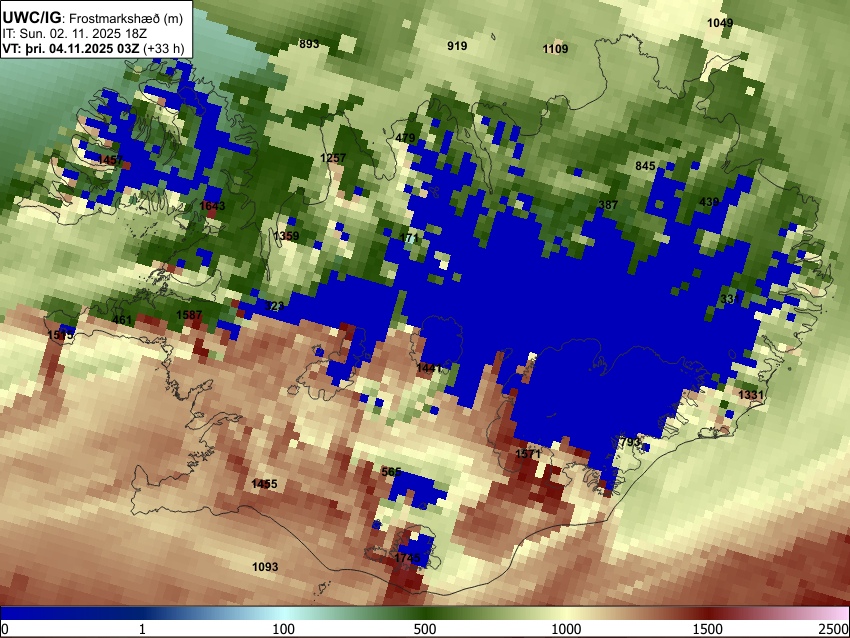Click the map value 171
Image resolution: width=850 pixels, height=638 pixels.
click(409, 237)
